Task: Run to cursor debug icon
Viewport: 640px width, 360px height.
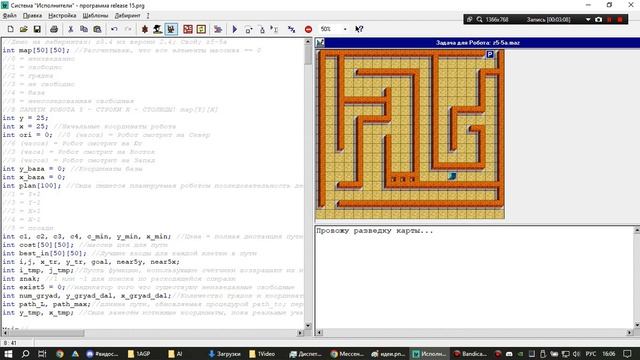Action: (274, 29)
